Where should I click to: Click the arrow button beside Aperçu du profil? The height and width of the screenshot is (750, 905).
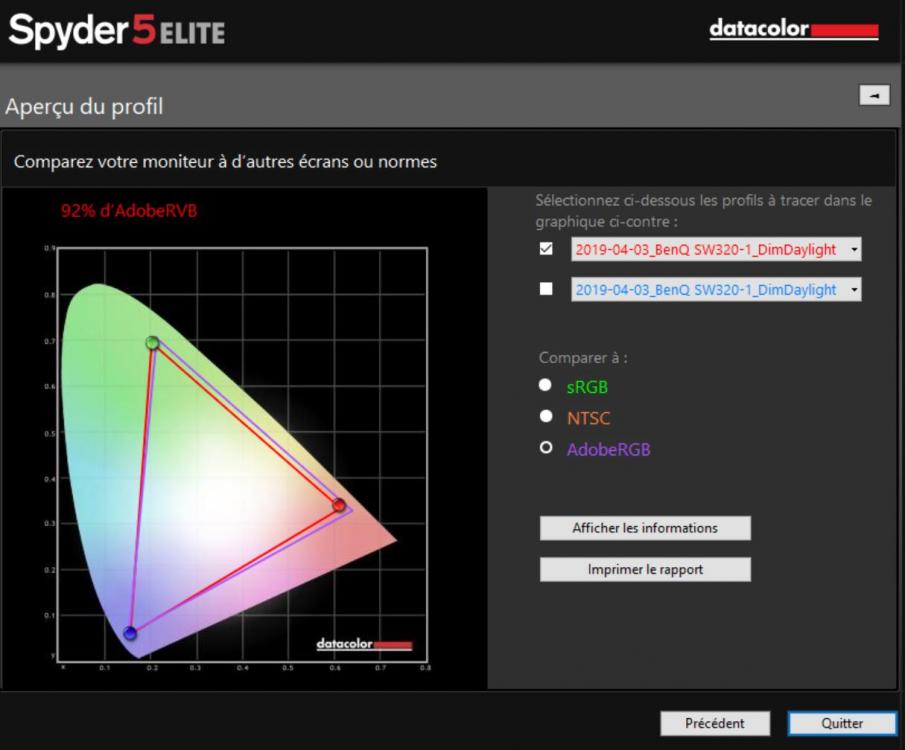(874, 94)
